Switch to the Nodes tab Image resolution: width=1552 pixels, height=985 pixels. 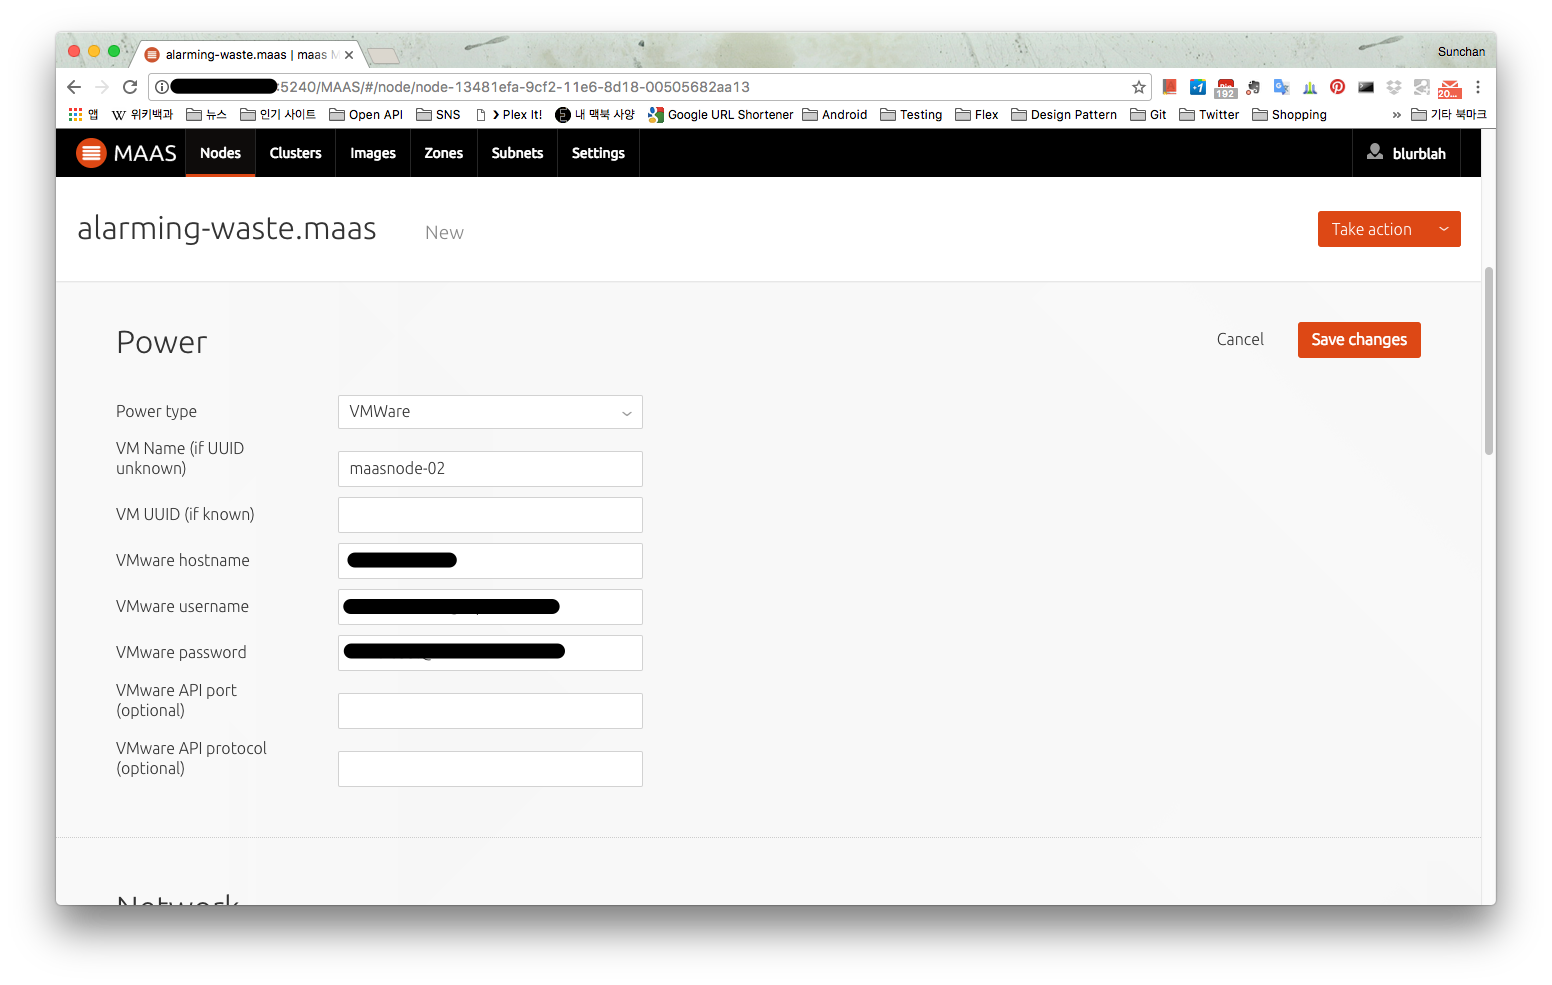coord(220,153)
